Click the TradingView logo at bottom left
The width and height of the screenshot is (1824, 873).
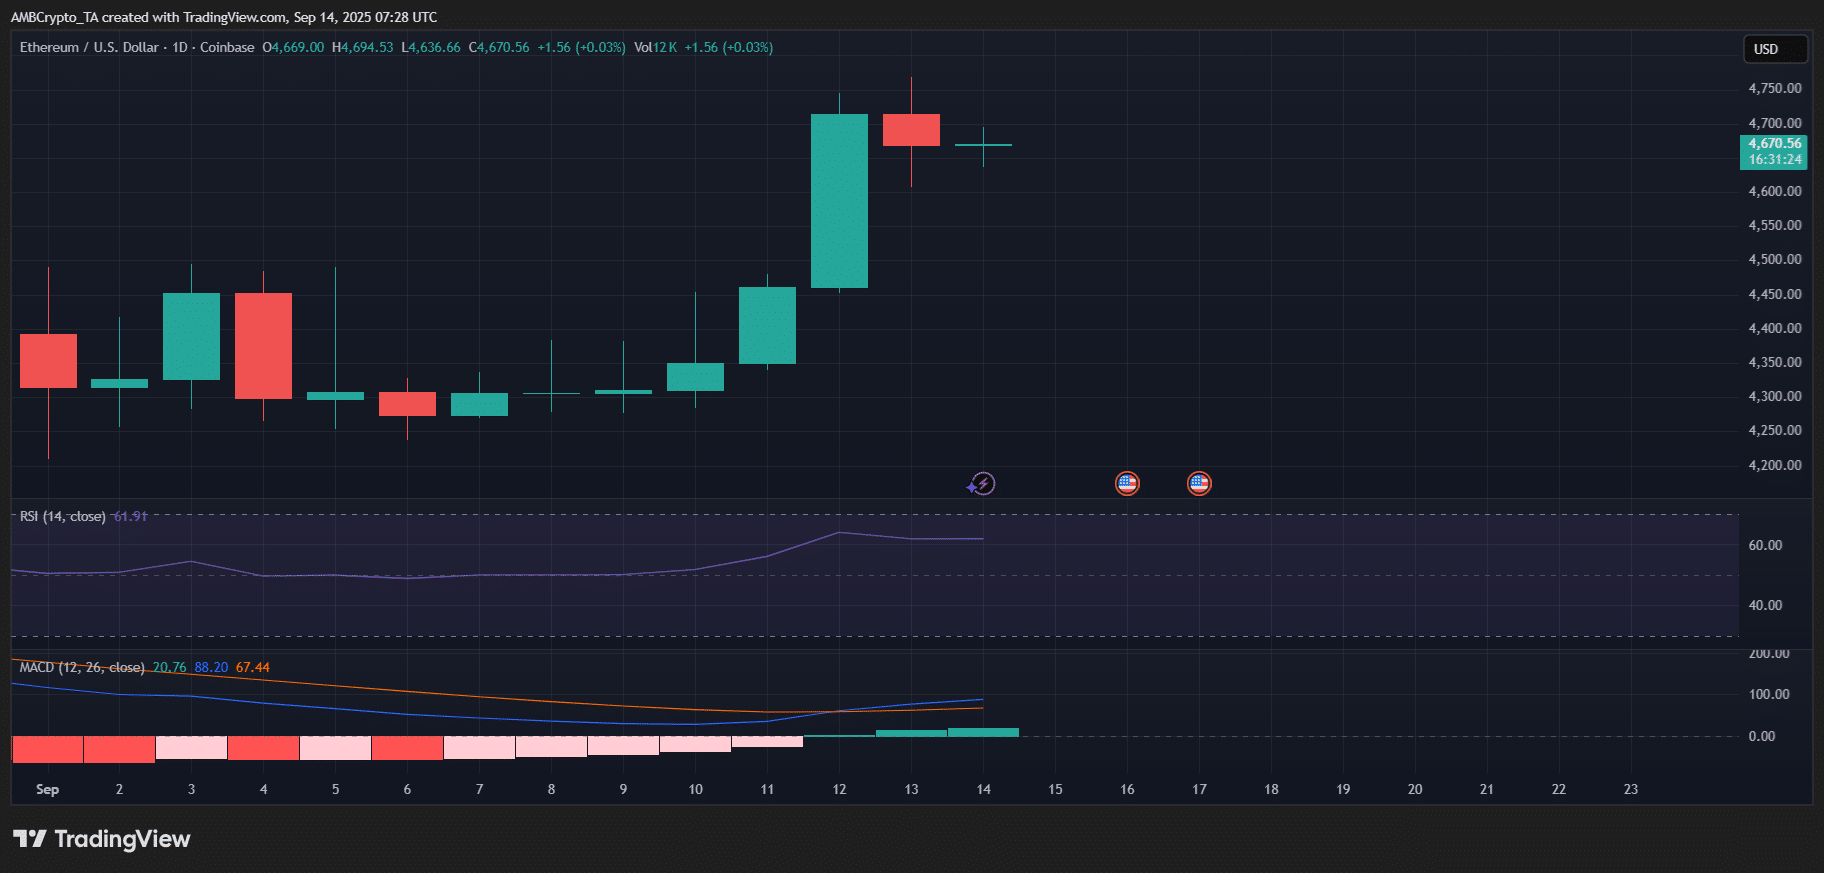tap(102, 839)
